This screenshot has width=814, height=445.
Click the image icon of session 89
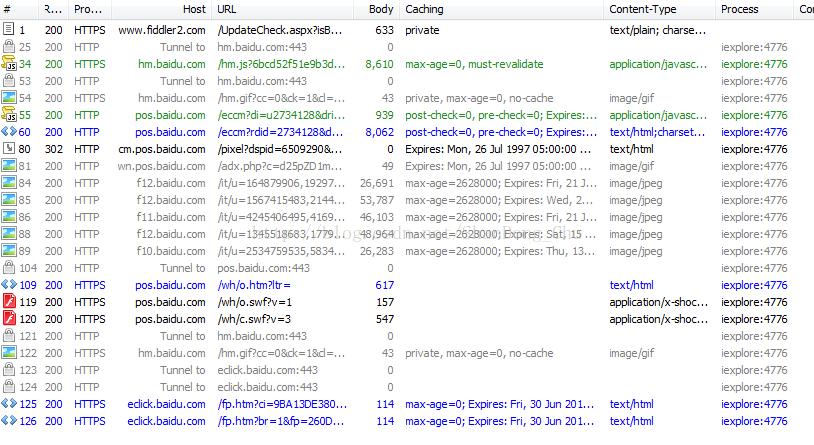click(x=9, y=250)
